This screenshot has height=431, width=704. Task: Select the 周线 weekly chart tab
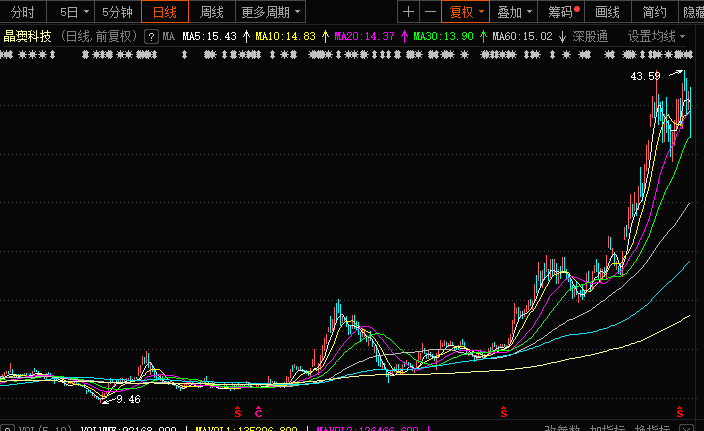pos(211,12)
